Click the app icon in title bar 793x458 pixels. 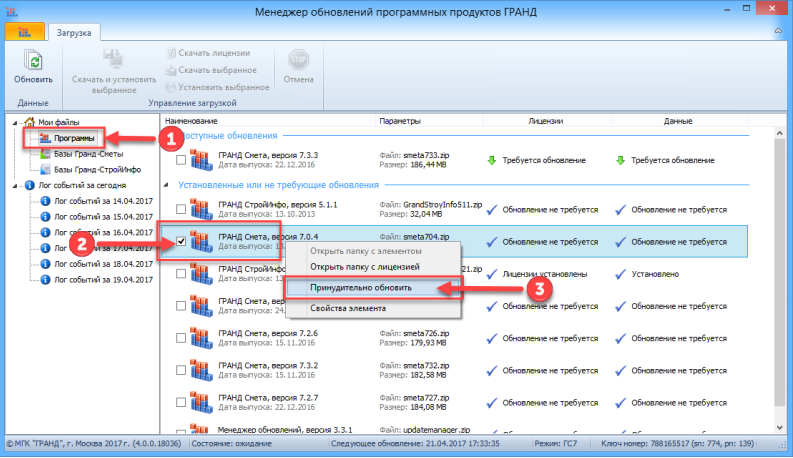click(12, 11)
